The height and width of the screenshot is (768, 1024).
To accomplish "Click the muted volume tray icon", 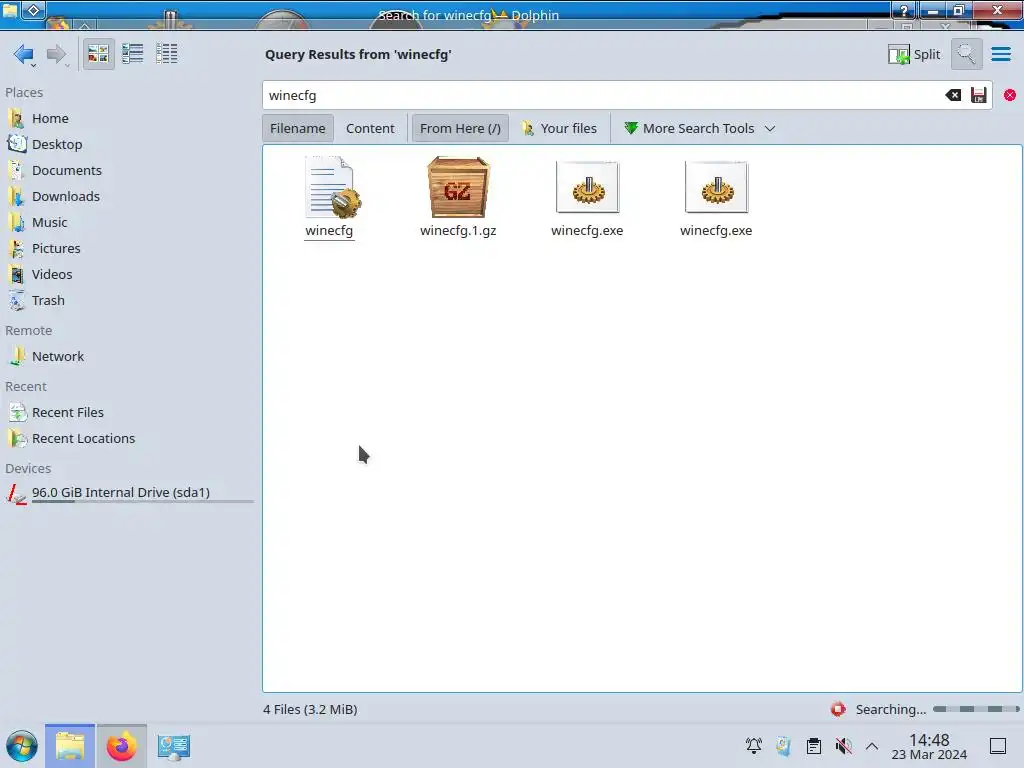I will pyautogui.click(x=844, y=746).
